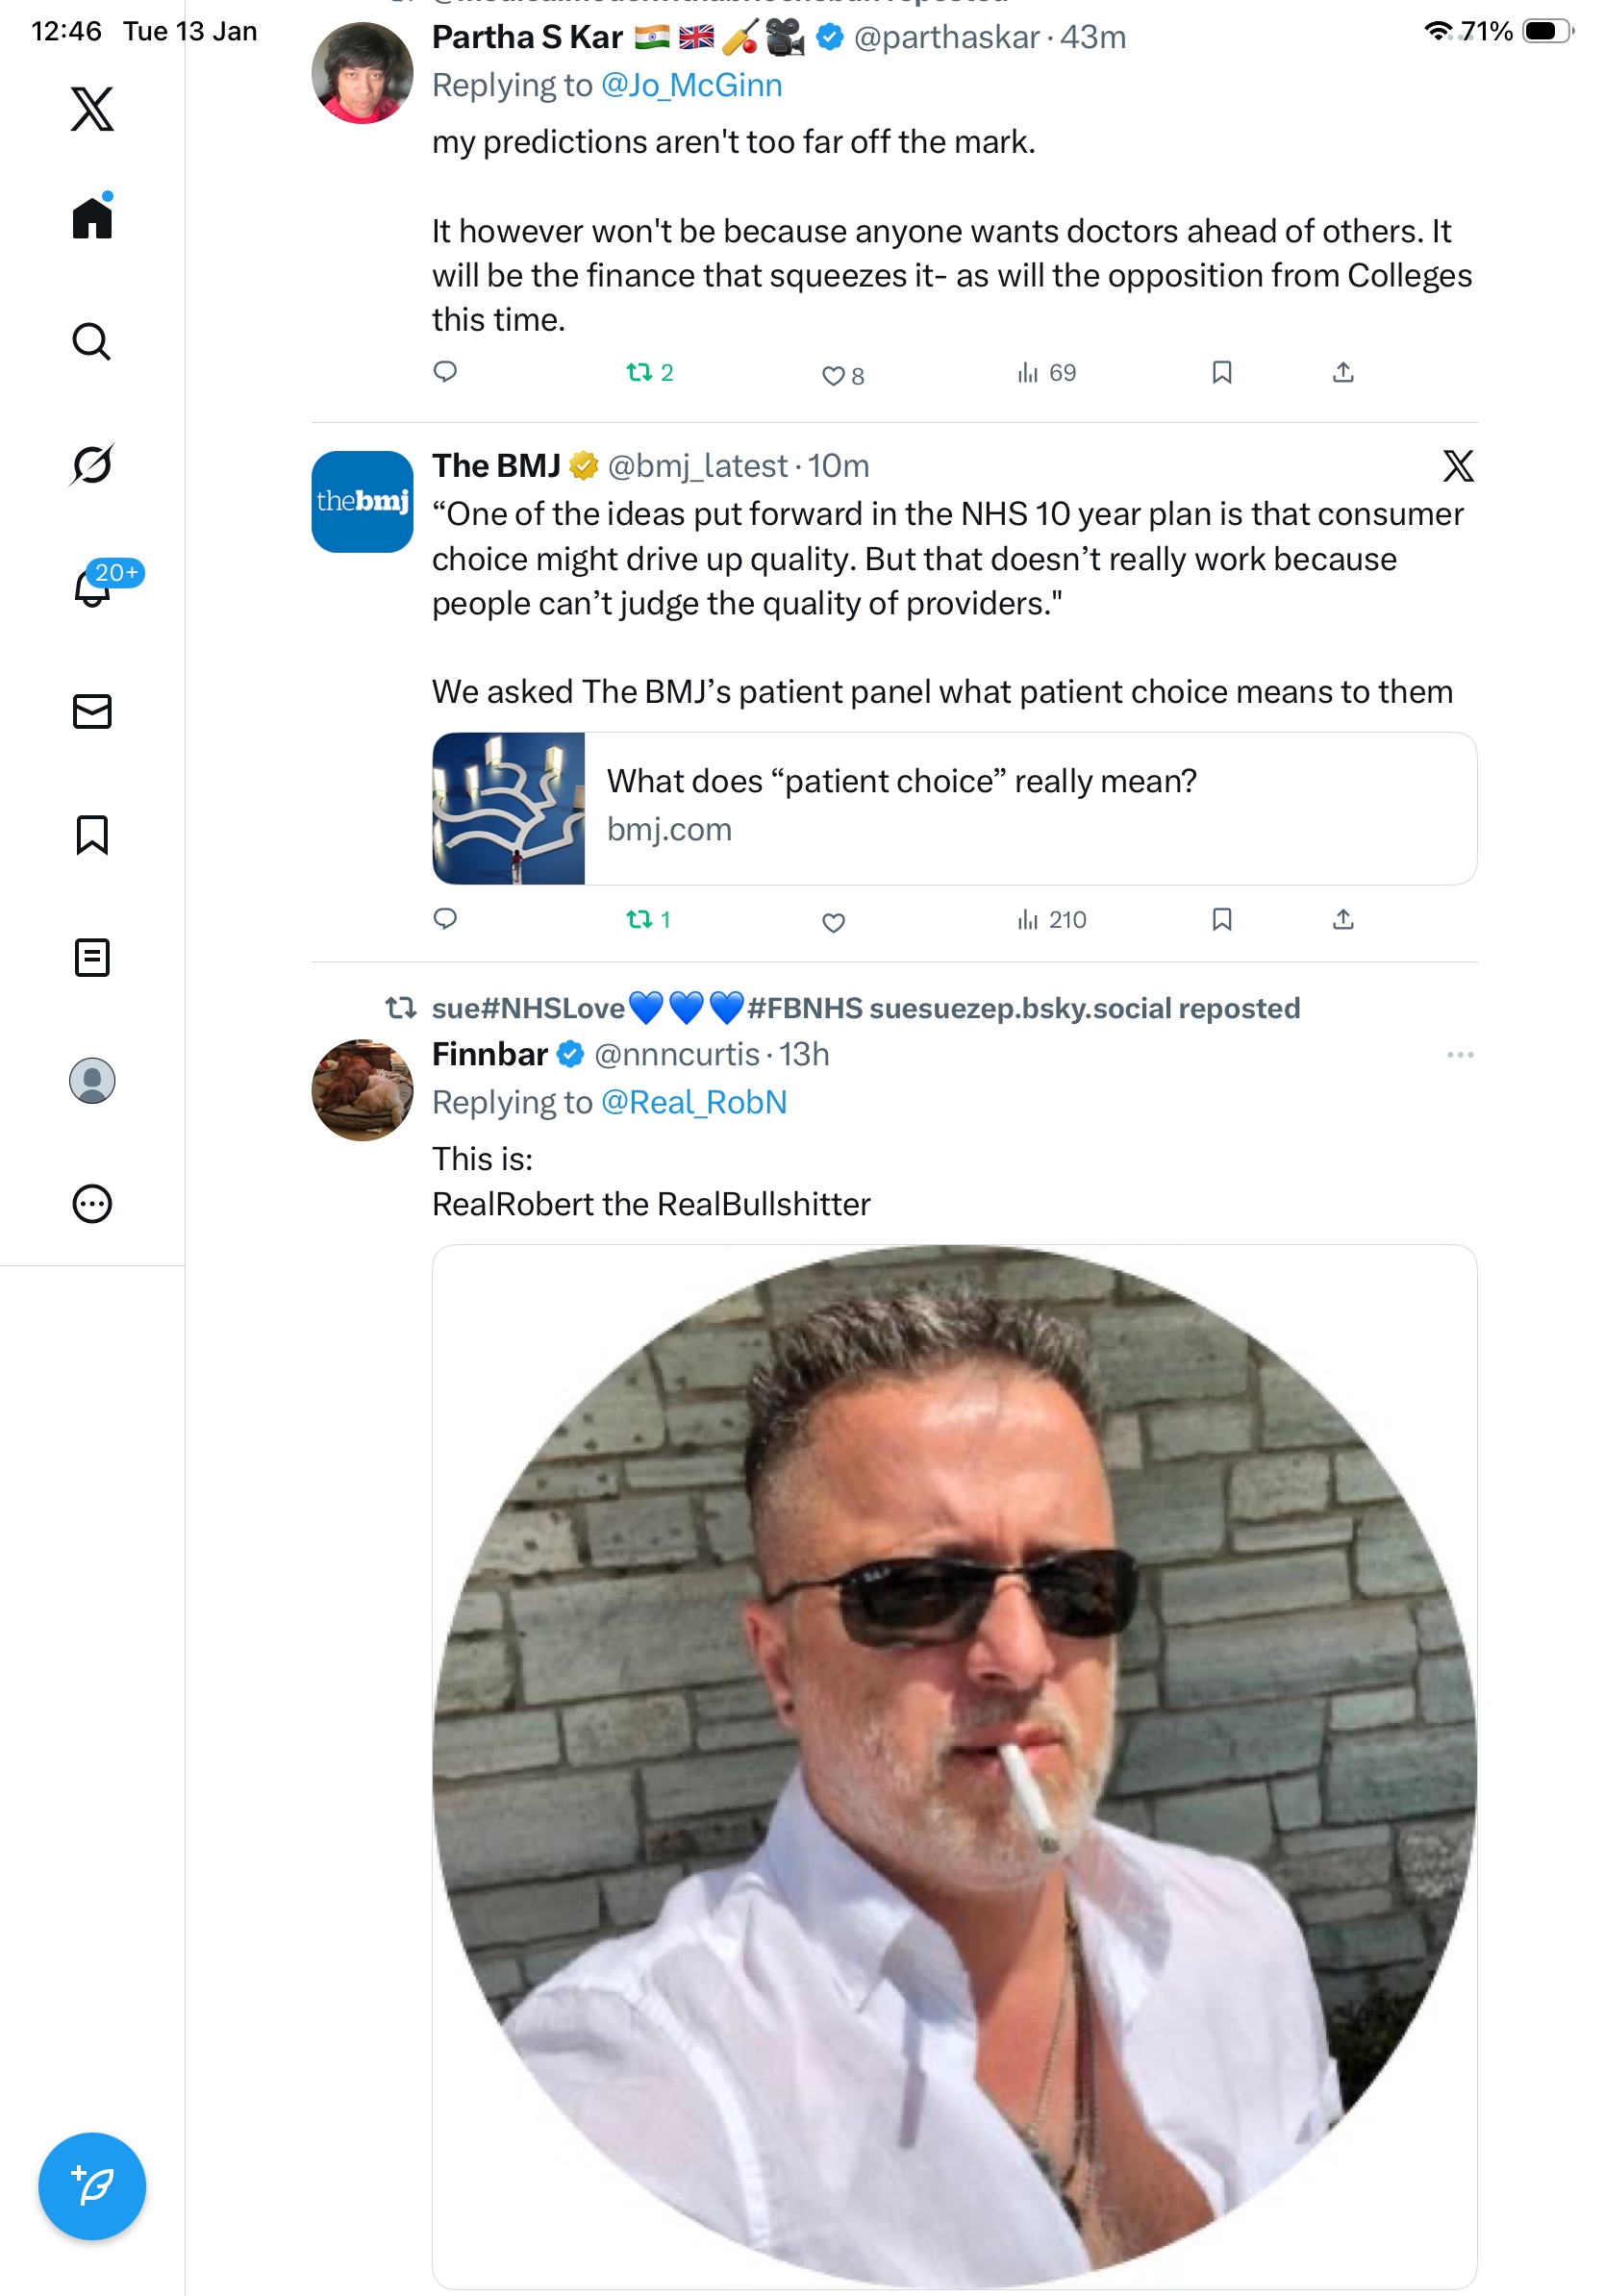This screenshot has height=2296, width=1604.
Task: Open Notifications with 20+ badge
Action: pos(92,587)
